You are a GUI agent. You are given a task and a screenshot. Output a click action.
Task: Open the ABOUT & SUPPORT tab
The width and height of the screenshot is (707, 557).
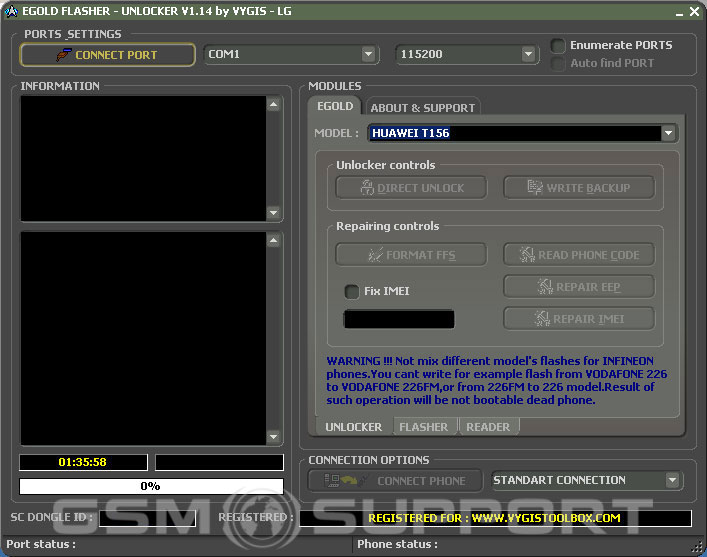[423, 108]
